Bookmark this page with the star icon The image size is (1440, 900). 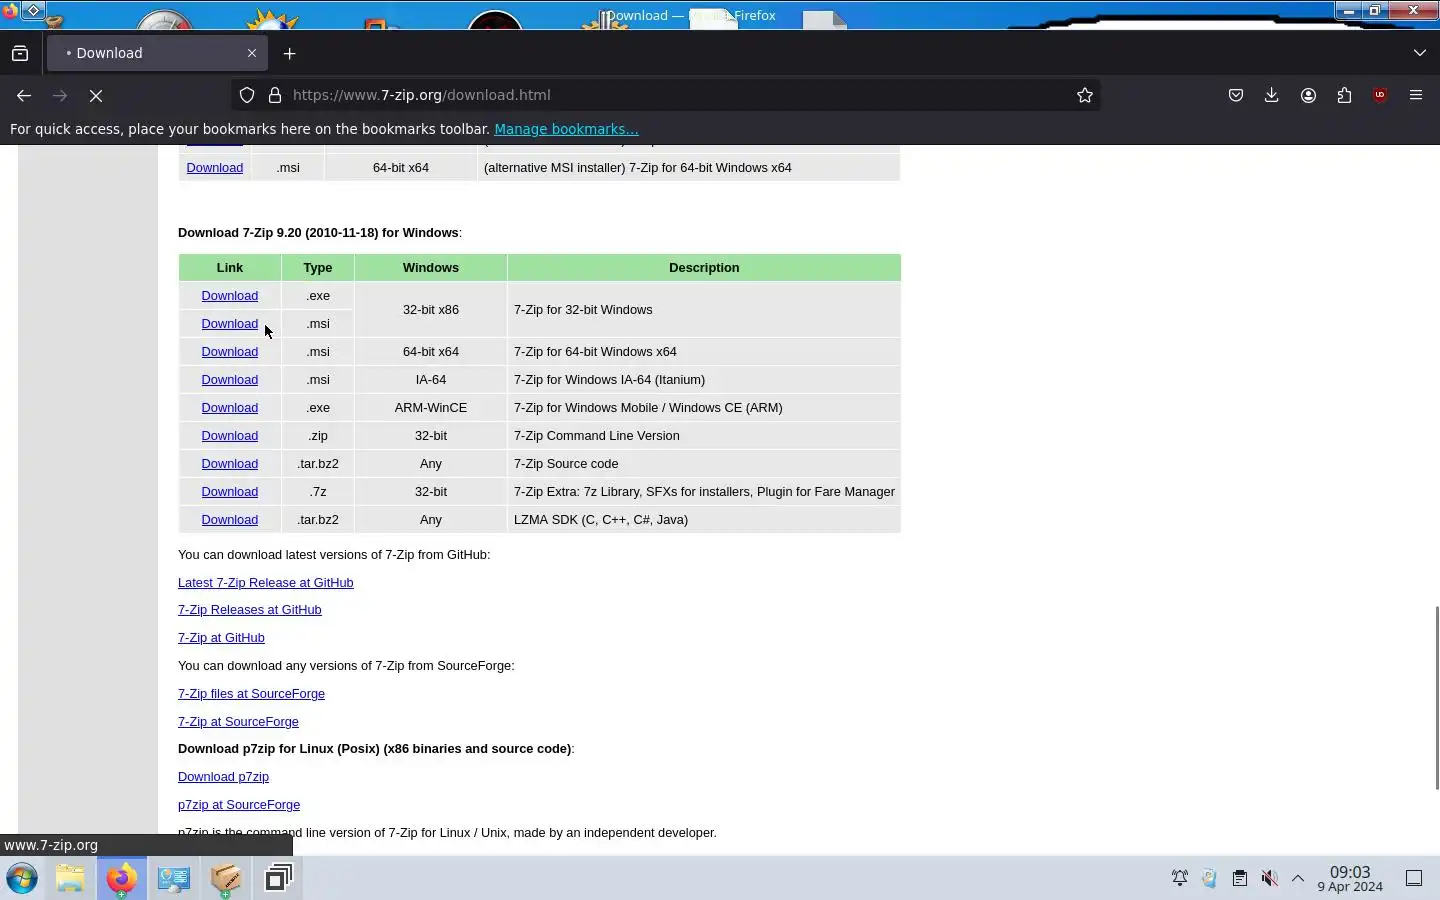click(1085, 95)
